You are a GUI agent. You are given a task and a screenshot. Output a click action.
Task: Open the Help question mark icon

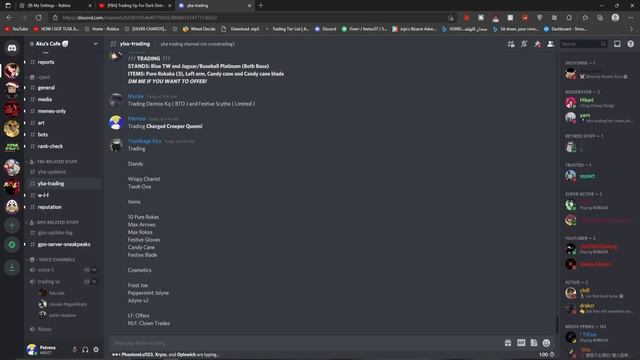631,44
